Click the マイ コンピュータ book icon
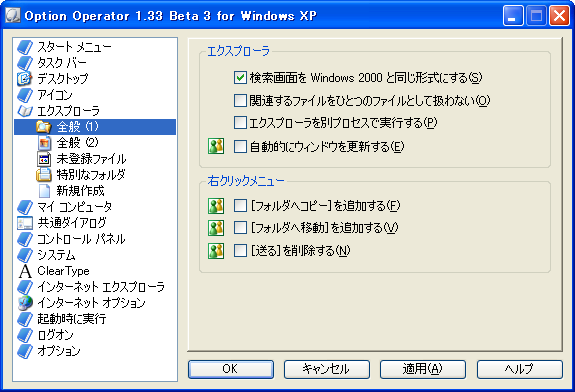This screenshot has height=392, width=575. pyautogui.click(x=25, y=207)
